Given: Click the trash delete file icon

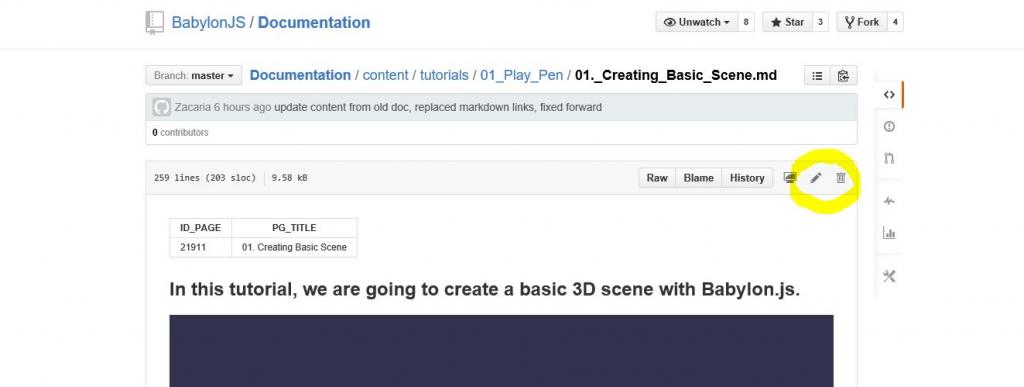Looking at the screenshot, I should coord(840,178).
